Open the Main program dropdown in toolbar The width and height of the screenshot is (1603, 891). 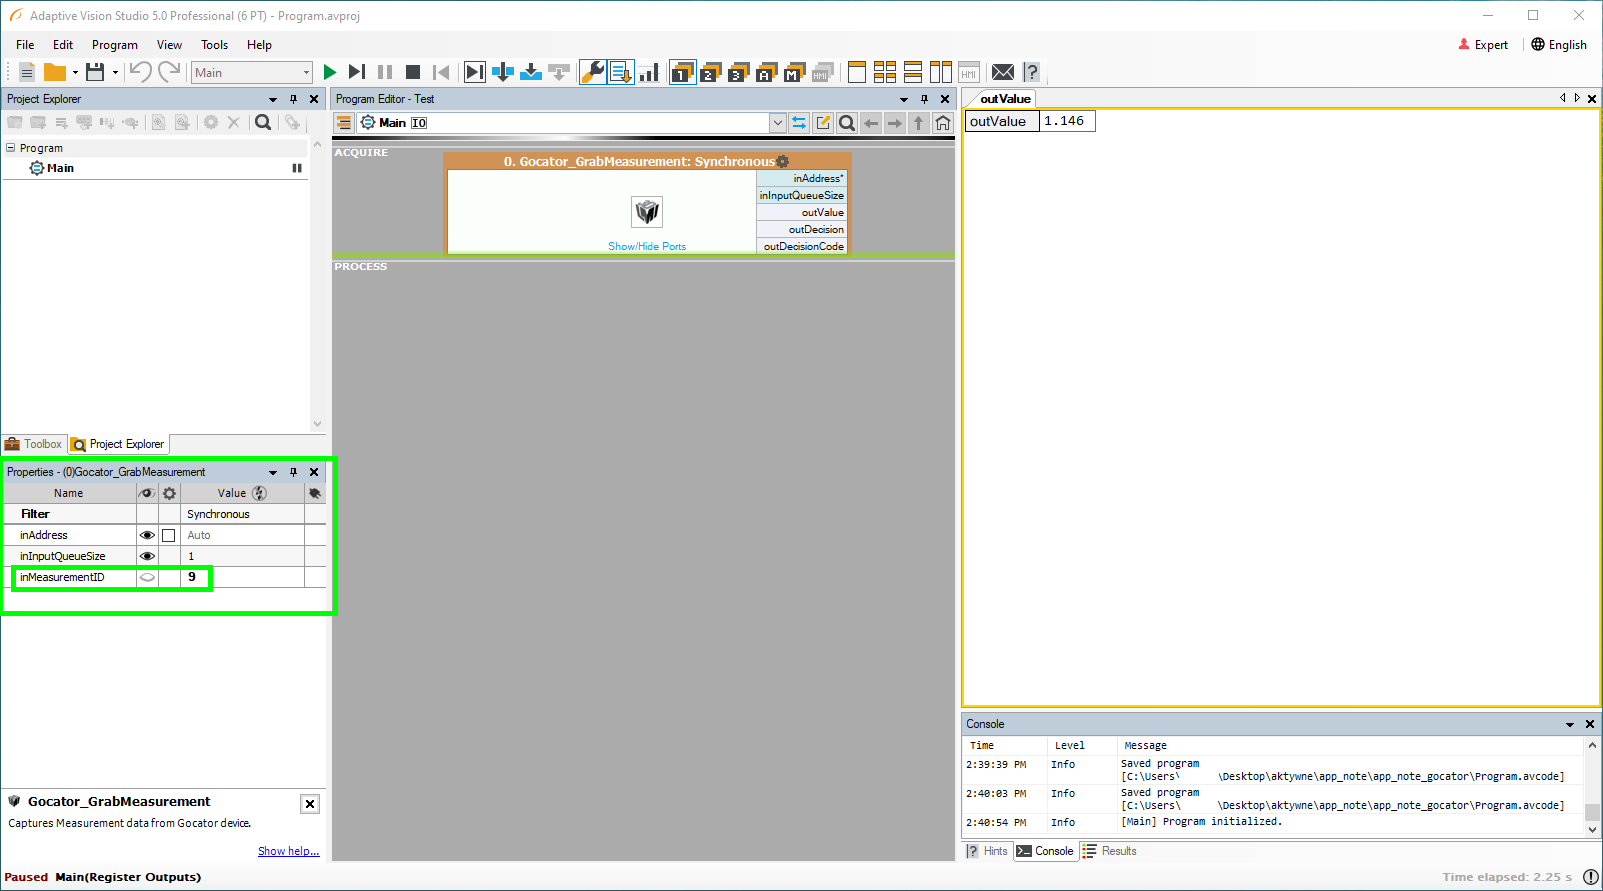[306, 72]
